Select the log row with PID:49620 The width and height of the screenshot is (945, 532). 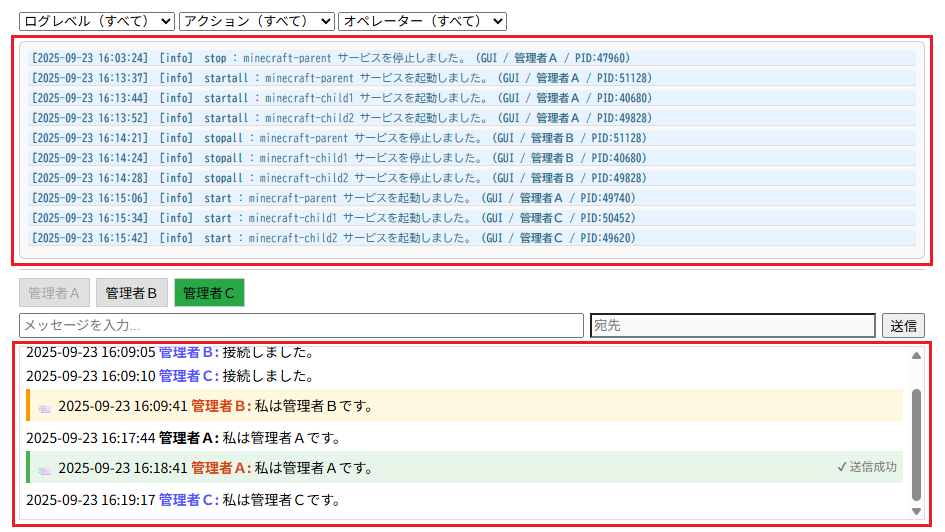(x=472, y=237)
